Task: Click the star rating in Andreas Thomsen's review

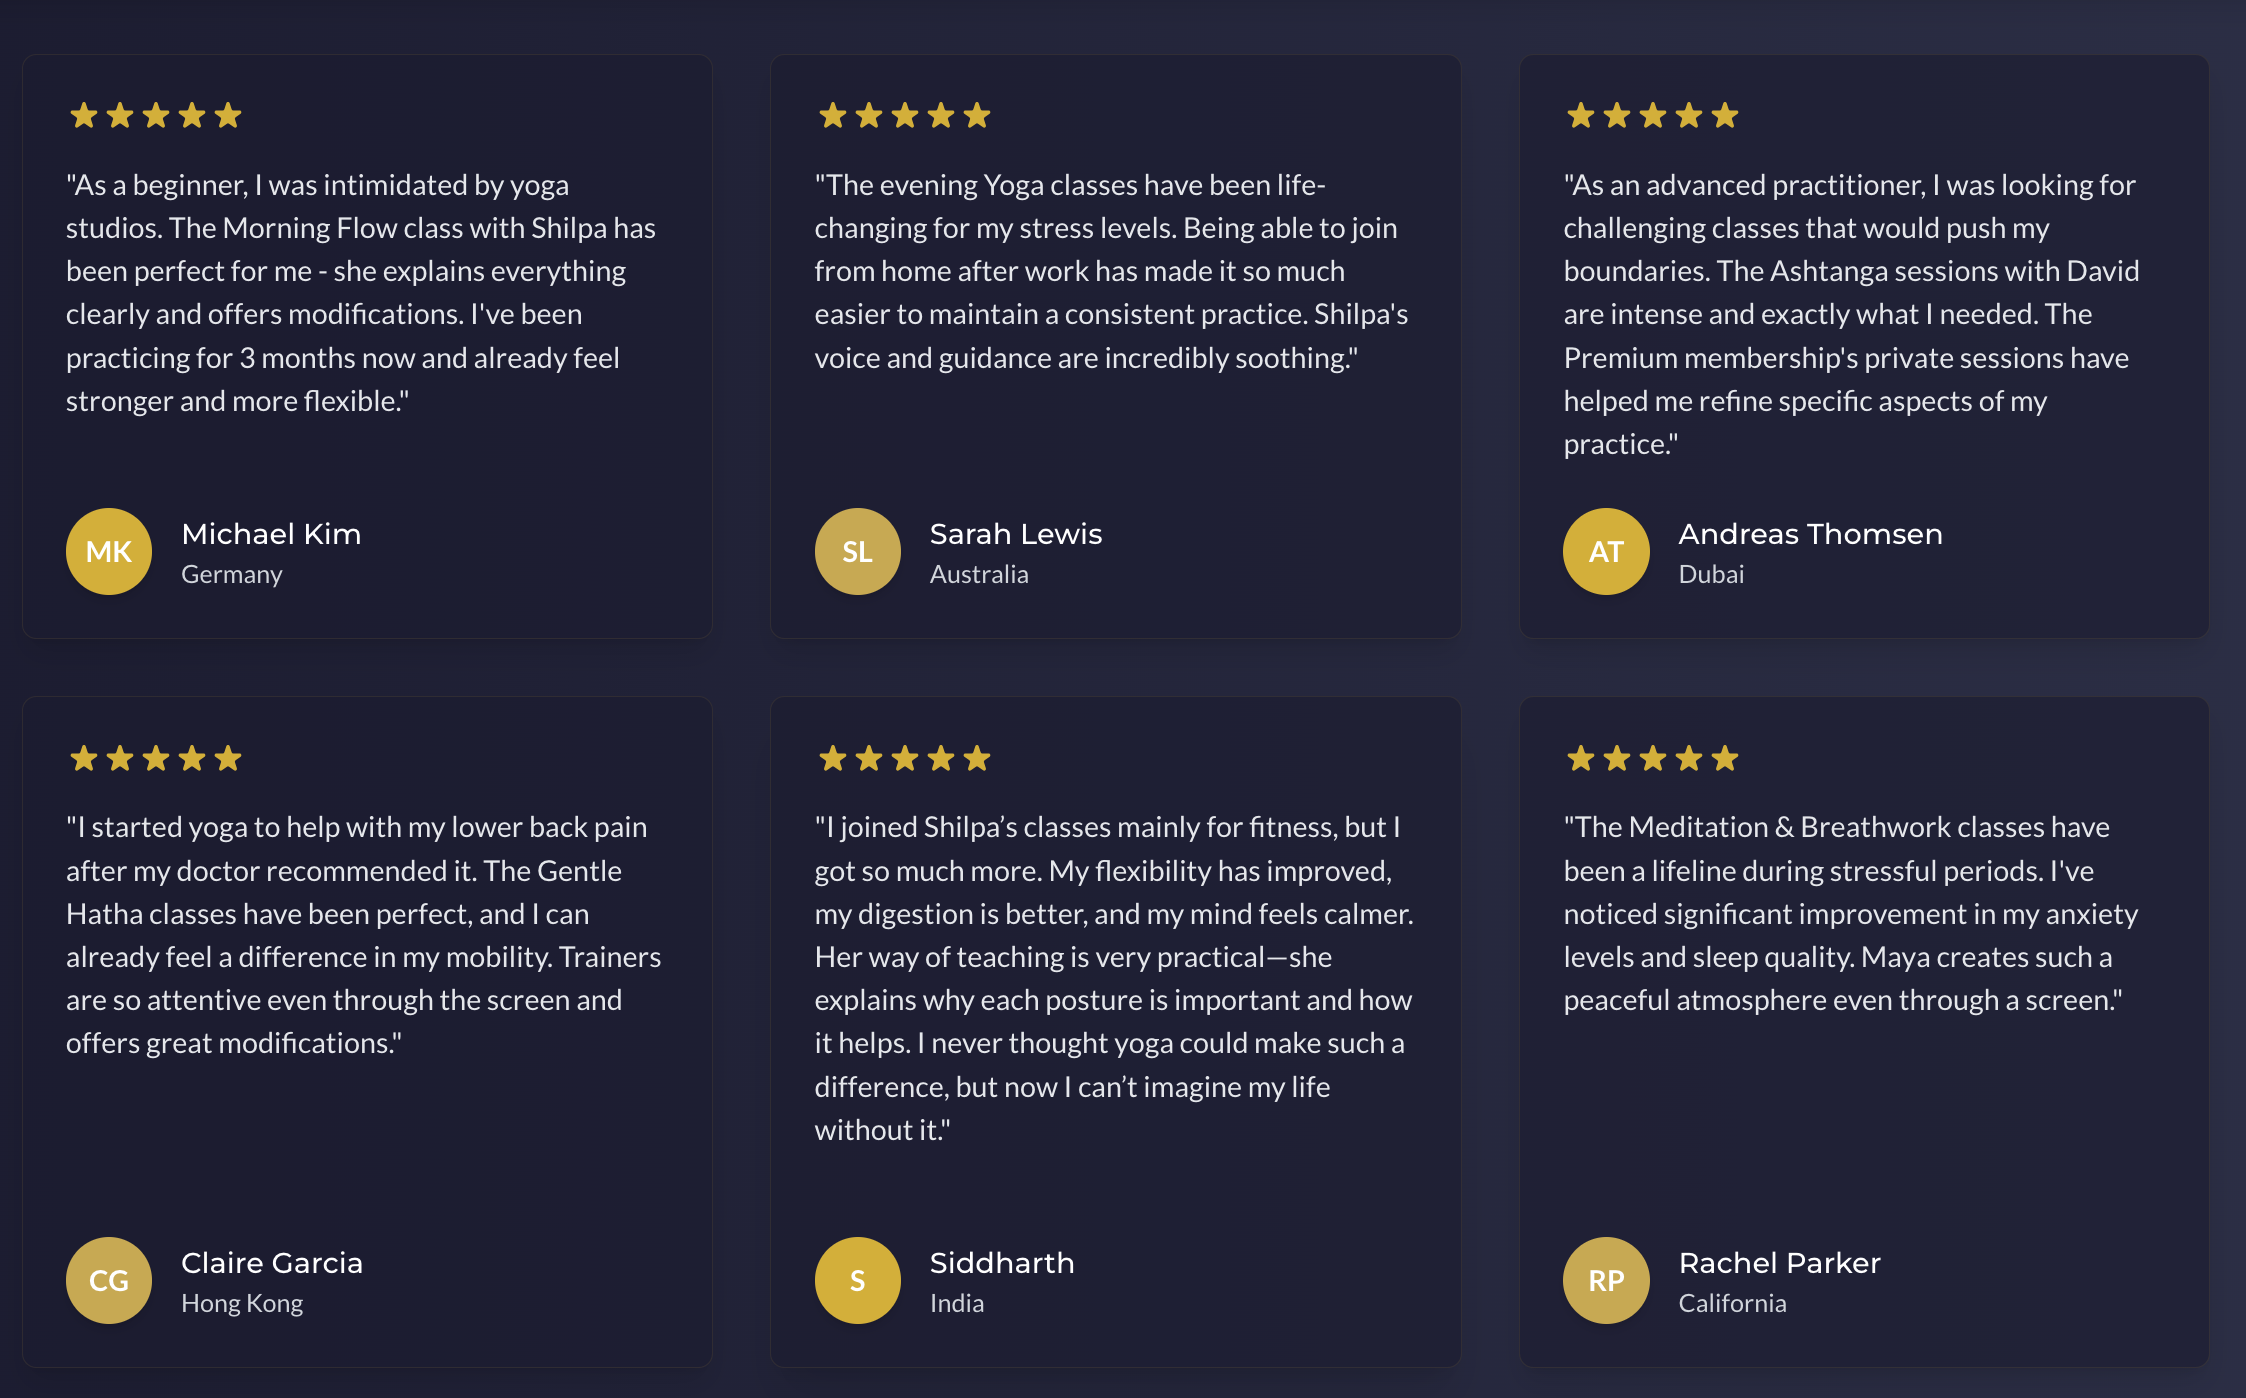Action: [x=1653, y=116]
